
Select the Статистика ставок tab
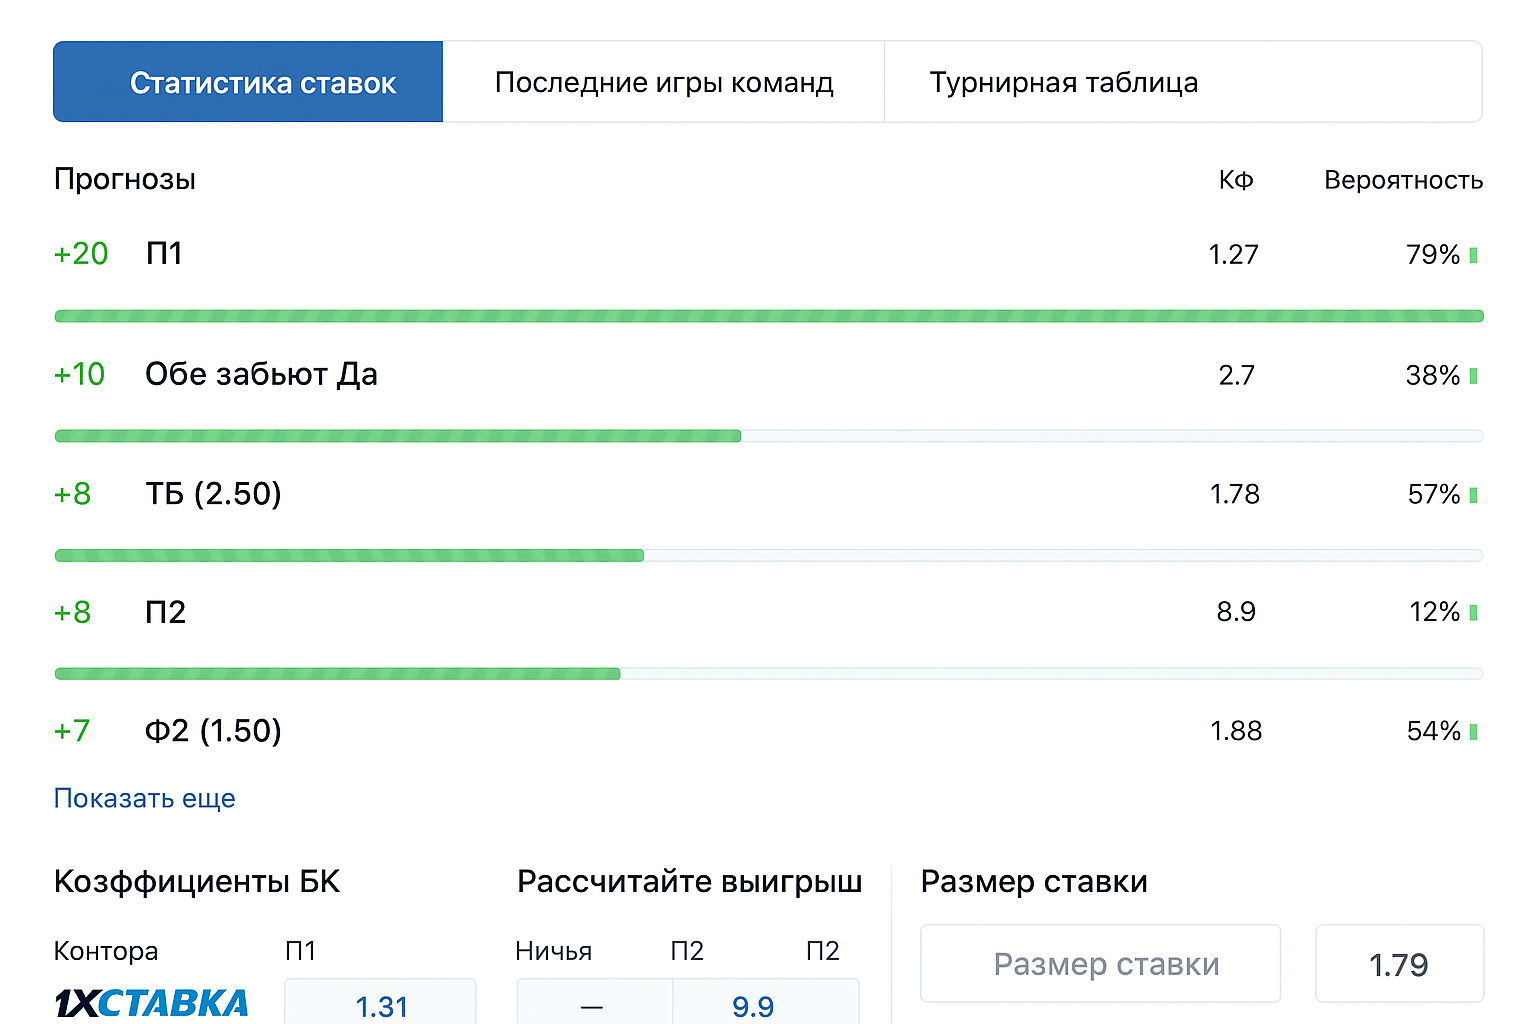point(248,82)
